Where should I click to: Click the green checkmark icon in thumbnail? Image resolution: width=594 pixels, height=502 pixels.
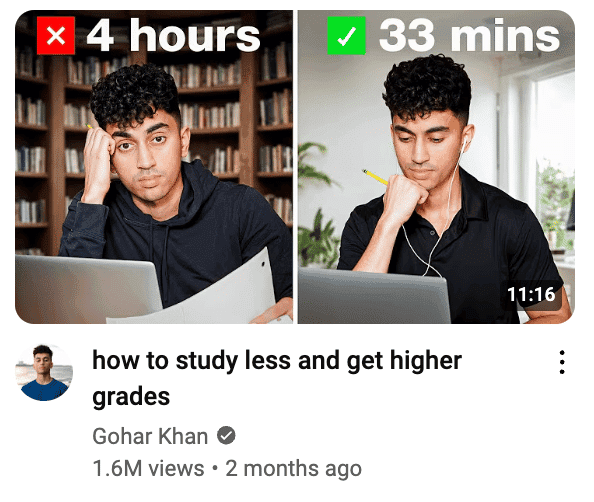coord(346,36)
